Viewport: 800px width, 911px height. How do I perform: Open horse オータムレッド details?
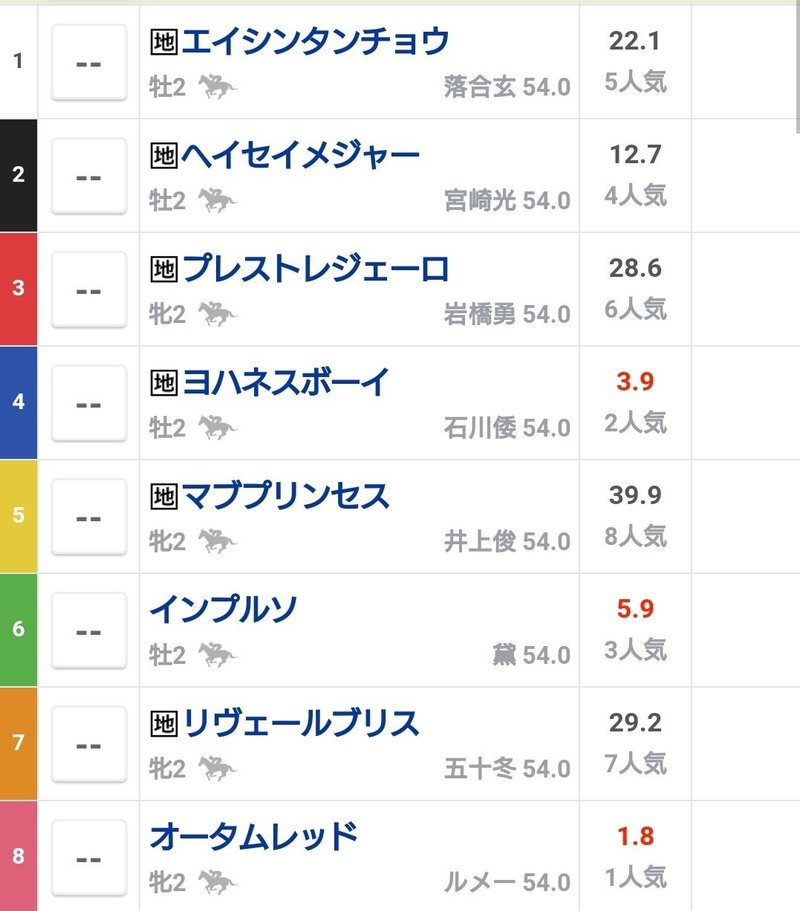click(x=253, y=837)
